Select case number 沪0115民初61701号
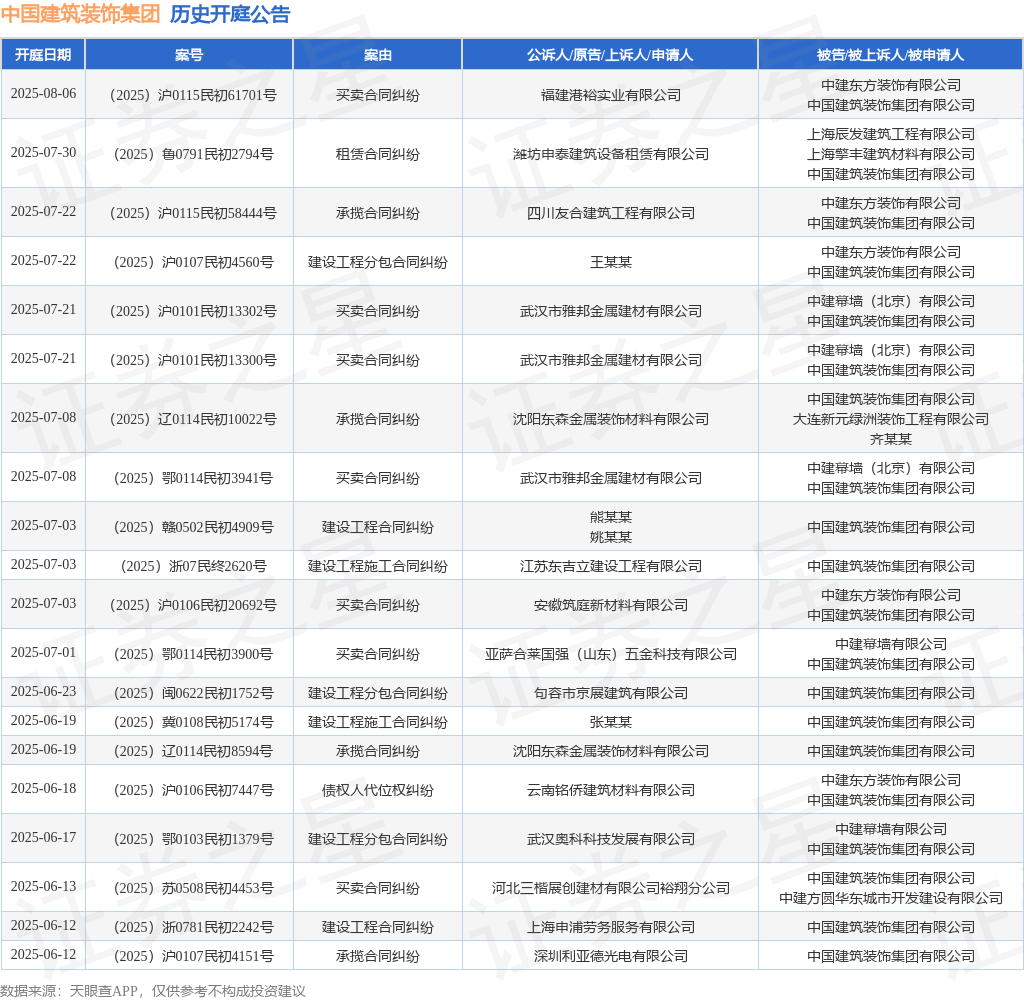 coord(193,95)
